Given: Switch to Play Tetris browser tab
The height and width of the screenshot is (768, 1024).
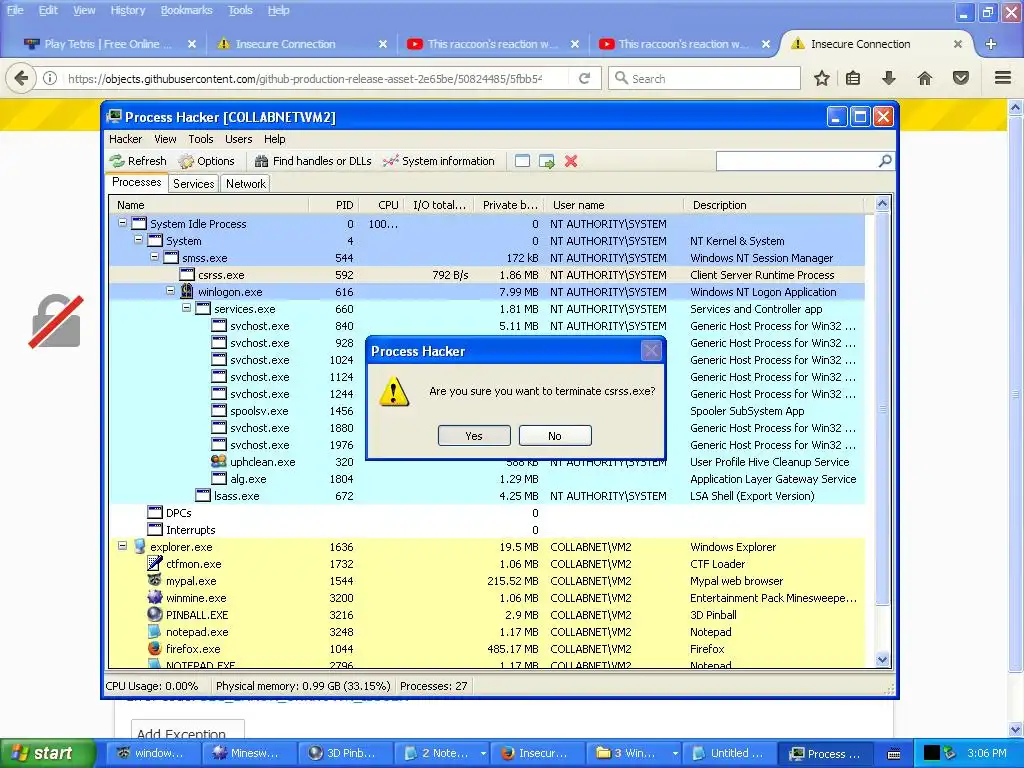Looking at the screenshot, I should coord(109,44).
